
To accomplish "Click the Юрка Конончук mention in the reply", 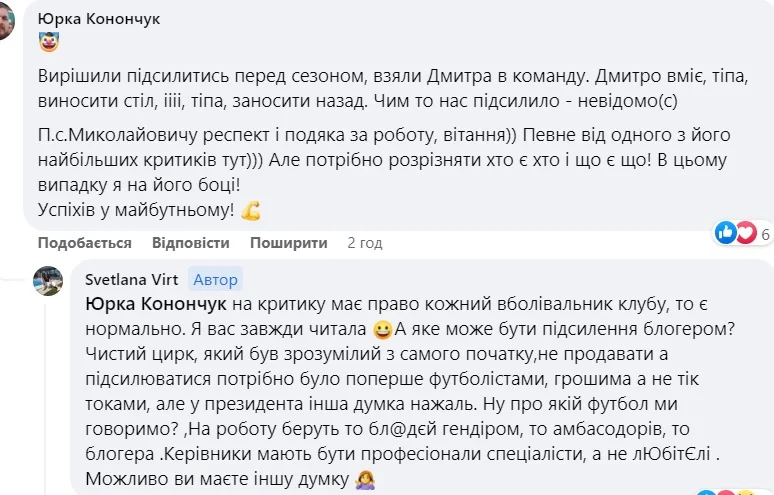I will pyautogui.click(x=158, y=302).
